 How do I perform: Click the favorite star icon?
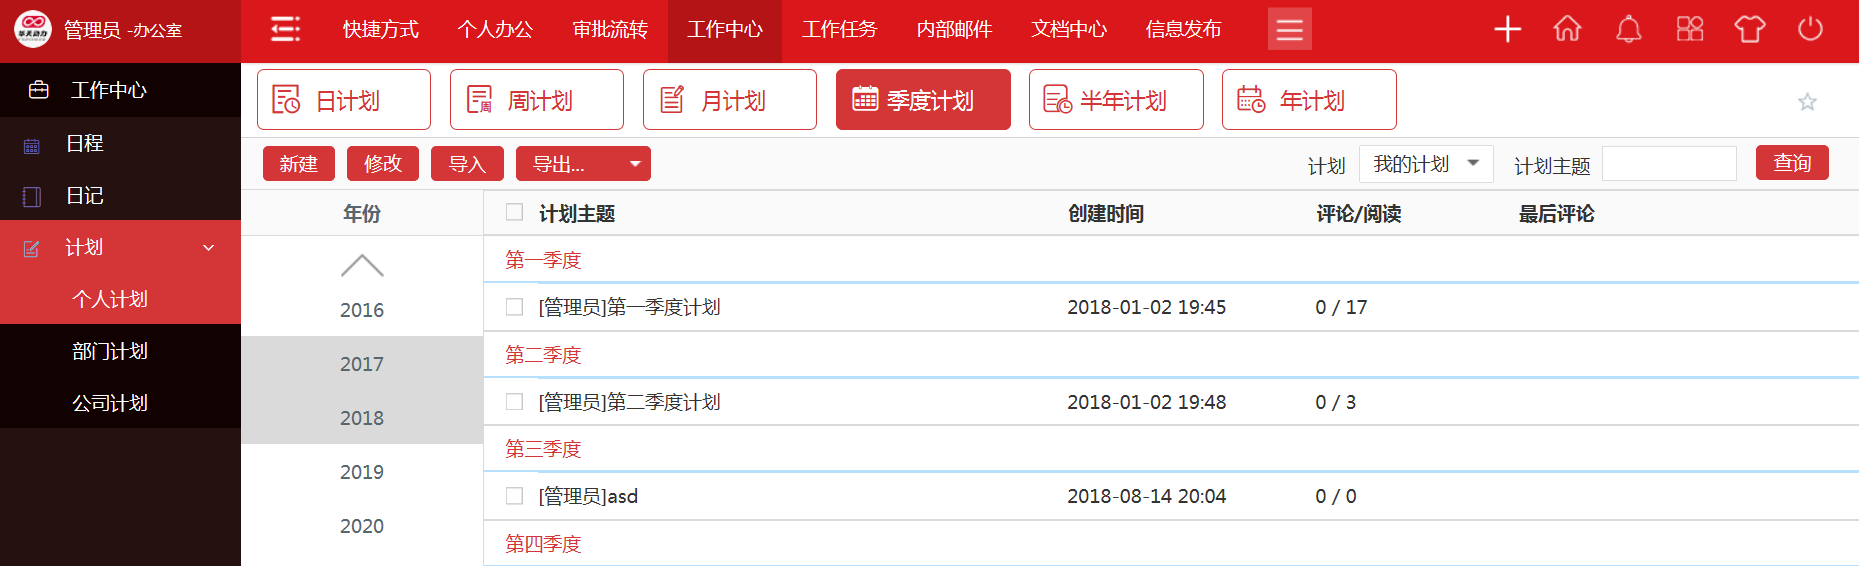click(x=1807, y=102)
